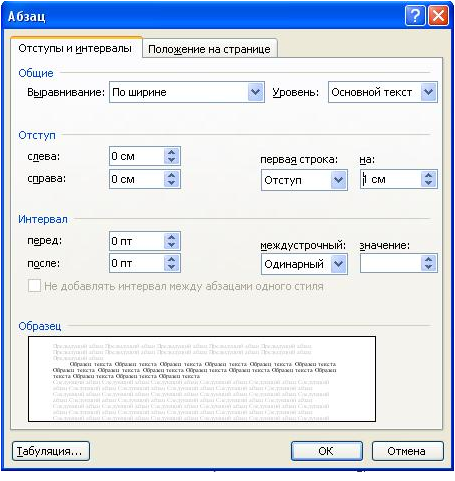
Task: Decrease spacing after paragraph using down arrow
Action: [171, 267]
